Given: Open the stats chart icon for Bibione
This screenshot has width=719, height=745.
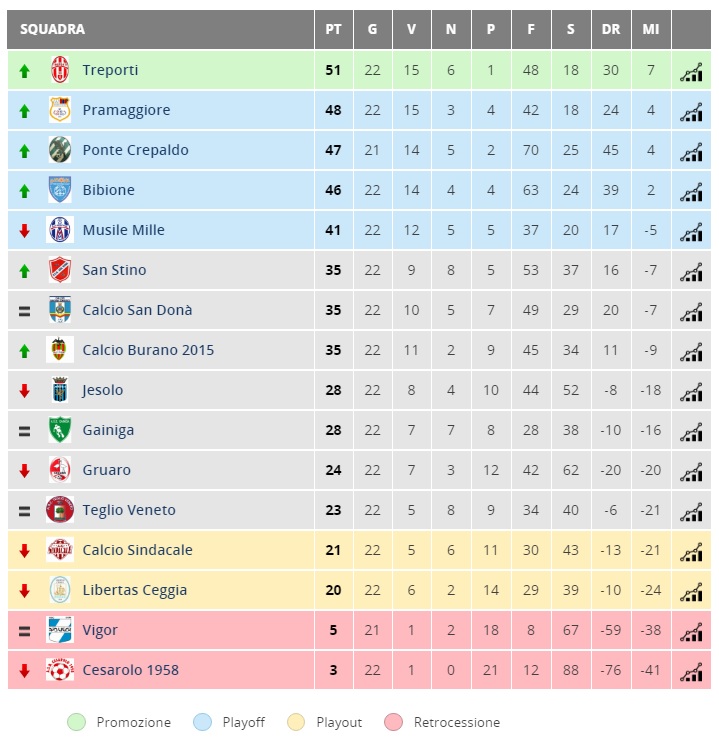Looking at the screenshot, I should [x=691, y=191].
